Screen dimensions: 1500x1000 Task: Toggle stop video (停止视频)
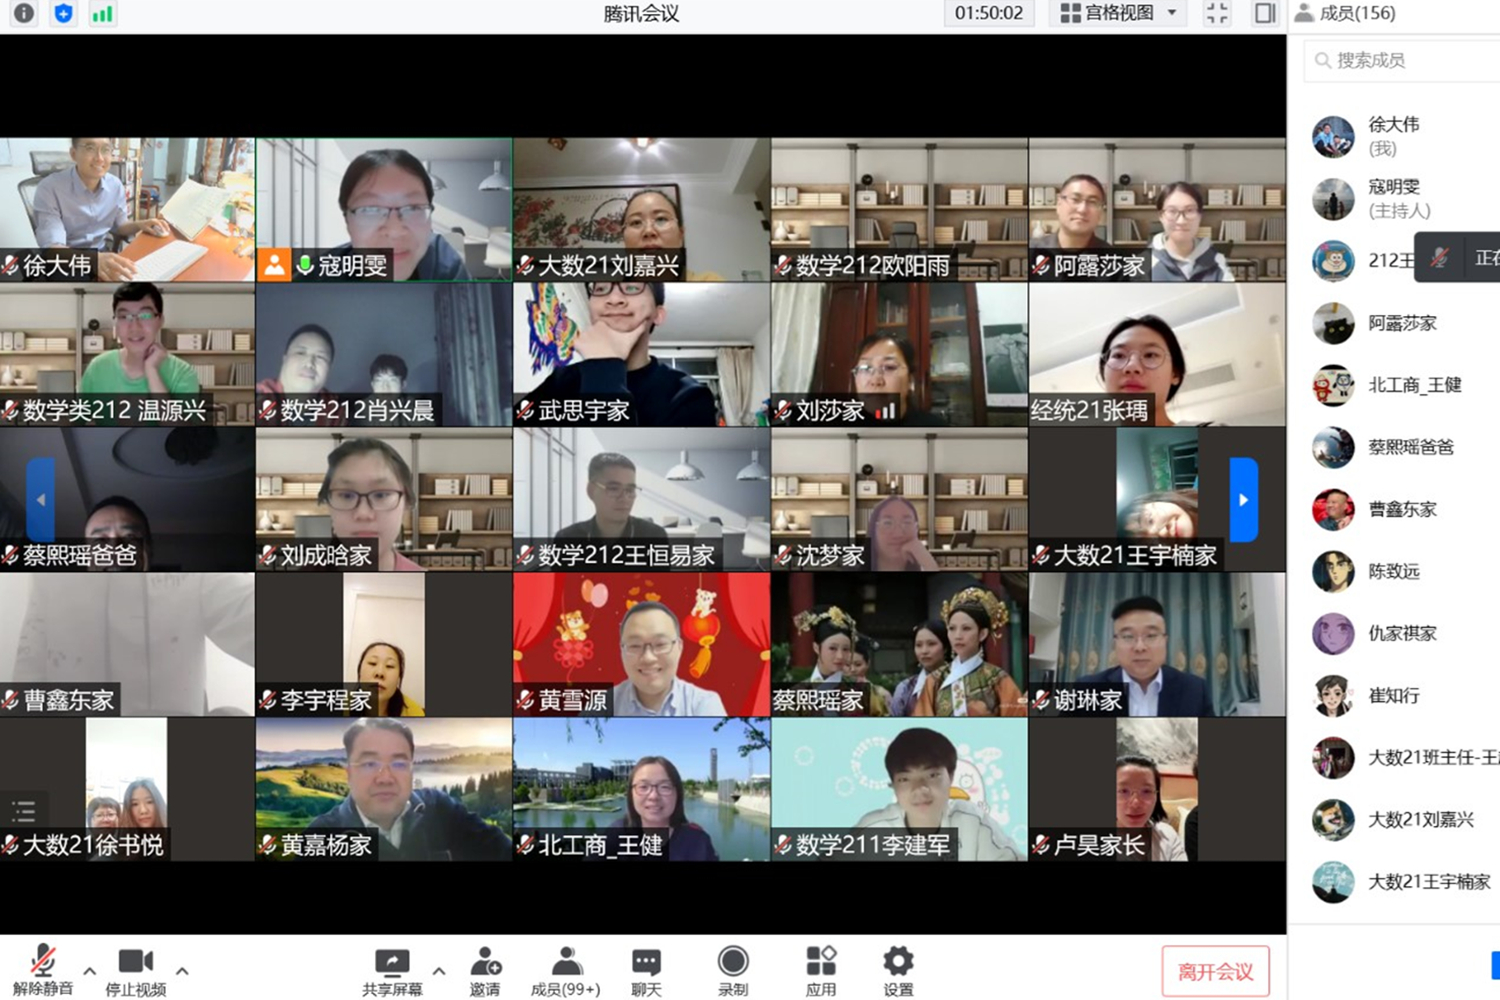tap(136, 970)
